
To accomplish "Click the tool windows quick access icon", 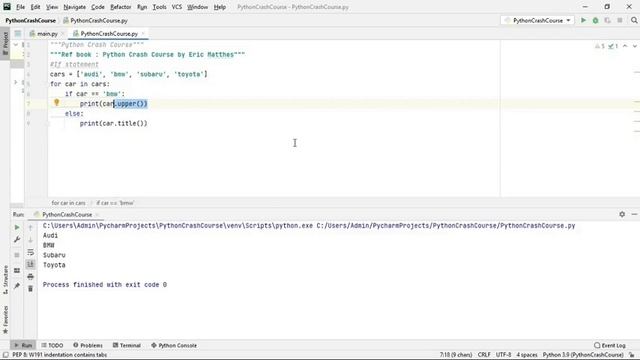I will (x=6, y=355).
